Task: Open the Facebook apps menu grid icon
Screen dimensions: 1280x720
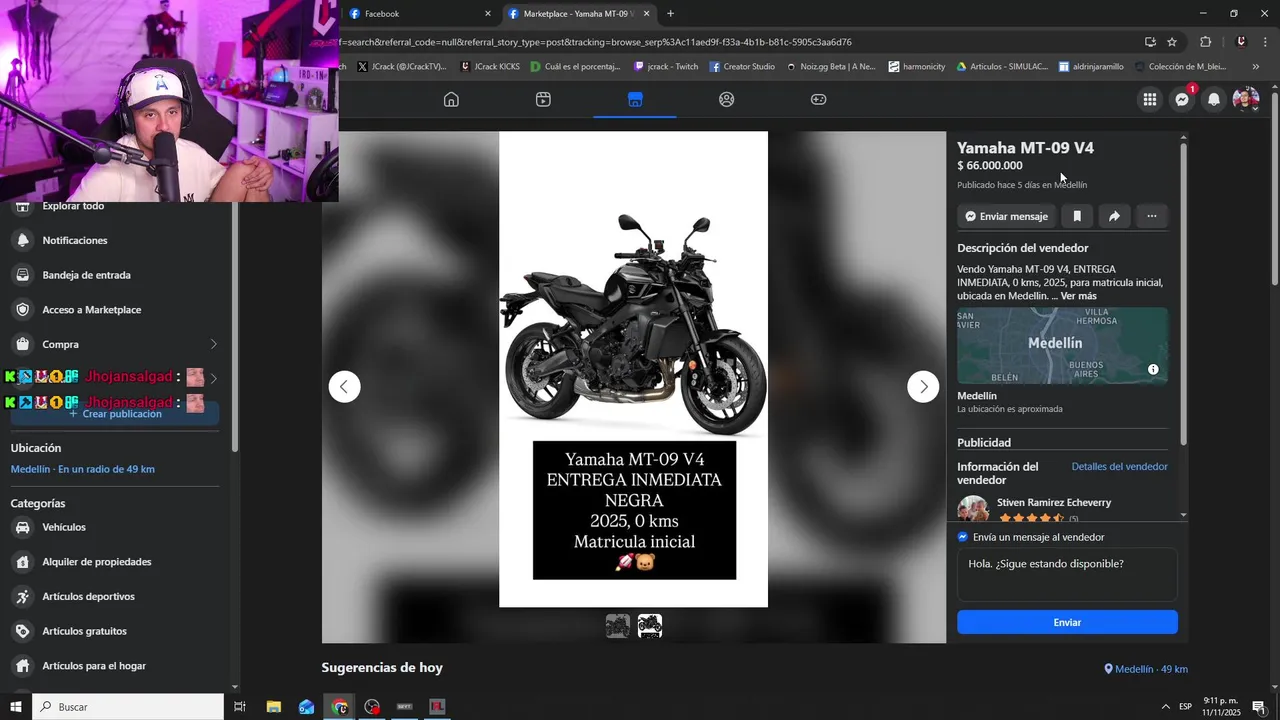Action: pyautogui.click(x=1150, y=99)
